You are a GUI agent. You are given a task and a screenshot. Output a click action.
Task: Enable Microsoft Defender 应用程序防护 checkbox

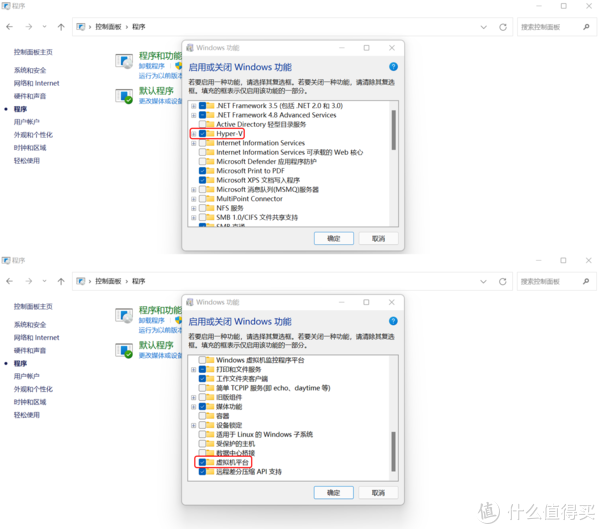tap(202, 162)
